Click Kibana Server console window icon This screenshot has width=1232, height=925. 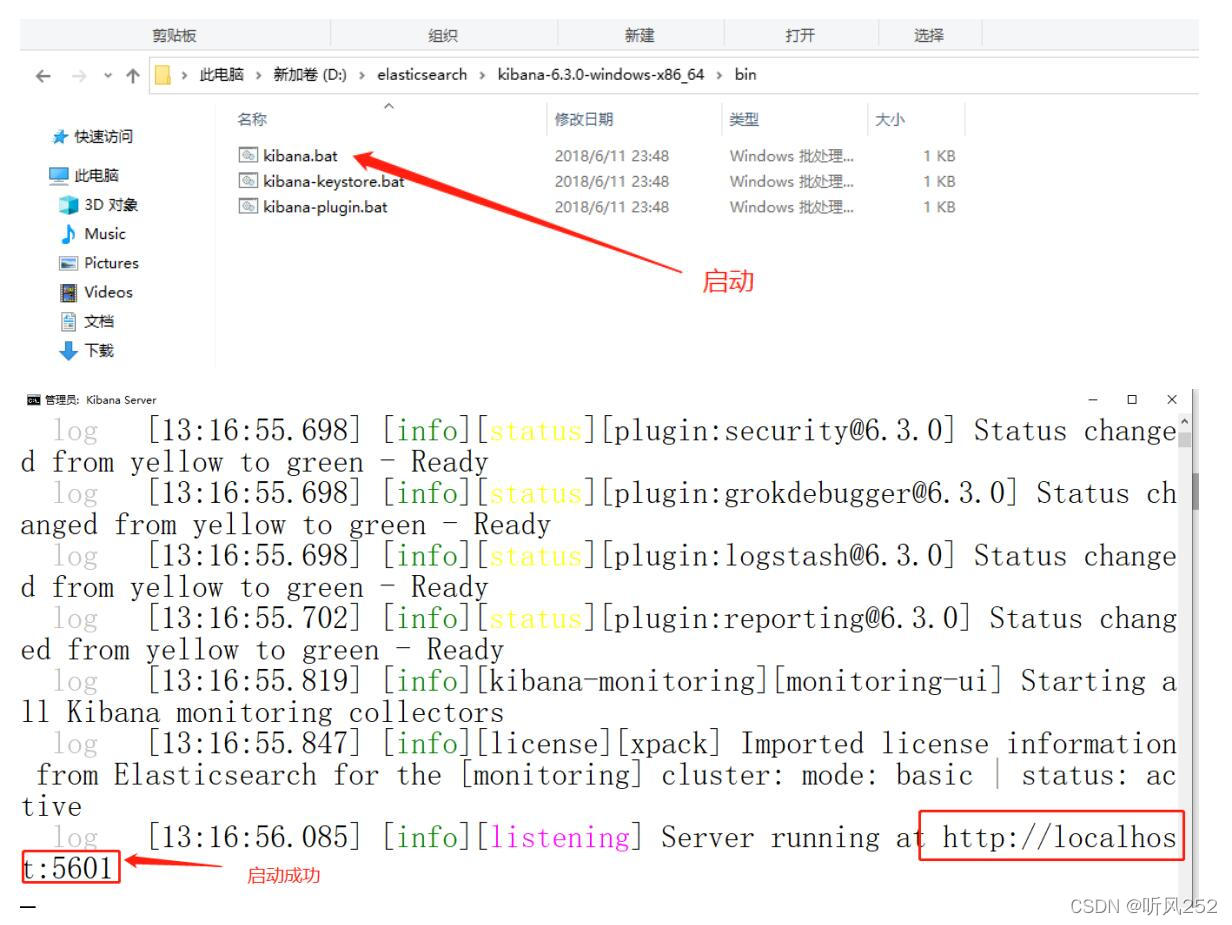(33, 400)
